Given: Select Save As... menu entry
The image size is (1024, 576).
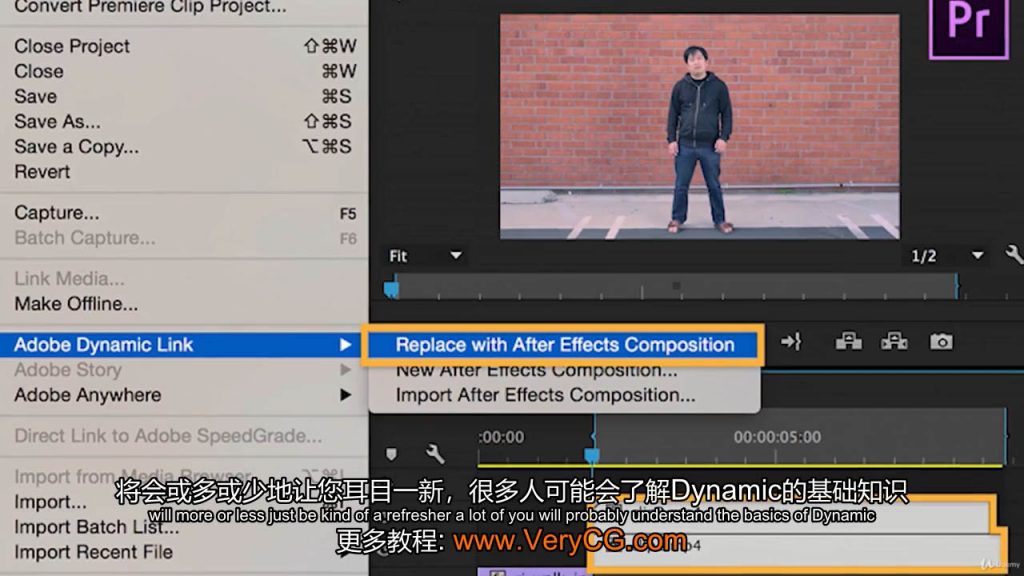Looking at the screenshot, I should (x=184, y=121).
